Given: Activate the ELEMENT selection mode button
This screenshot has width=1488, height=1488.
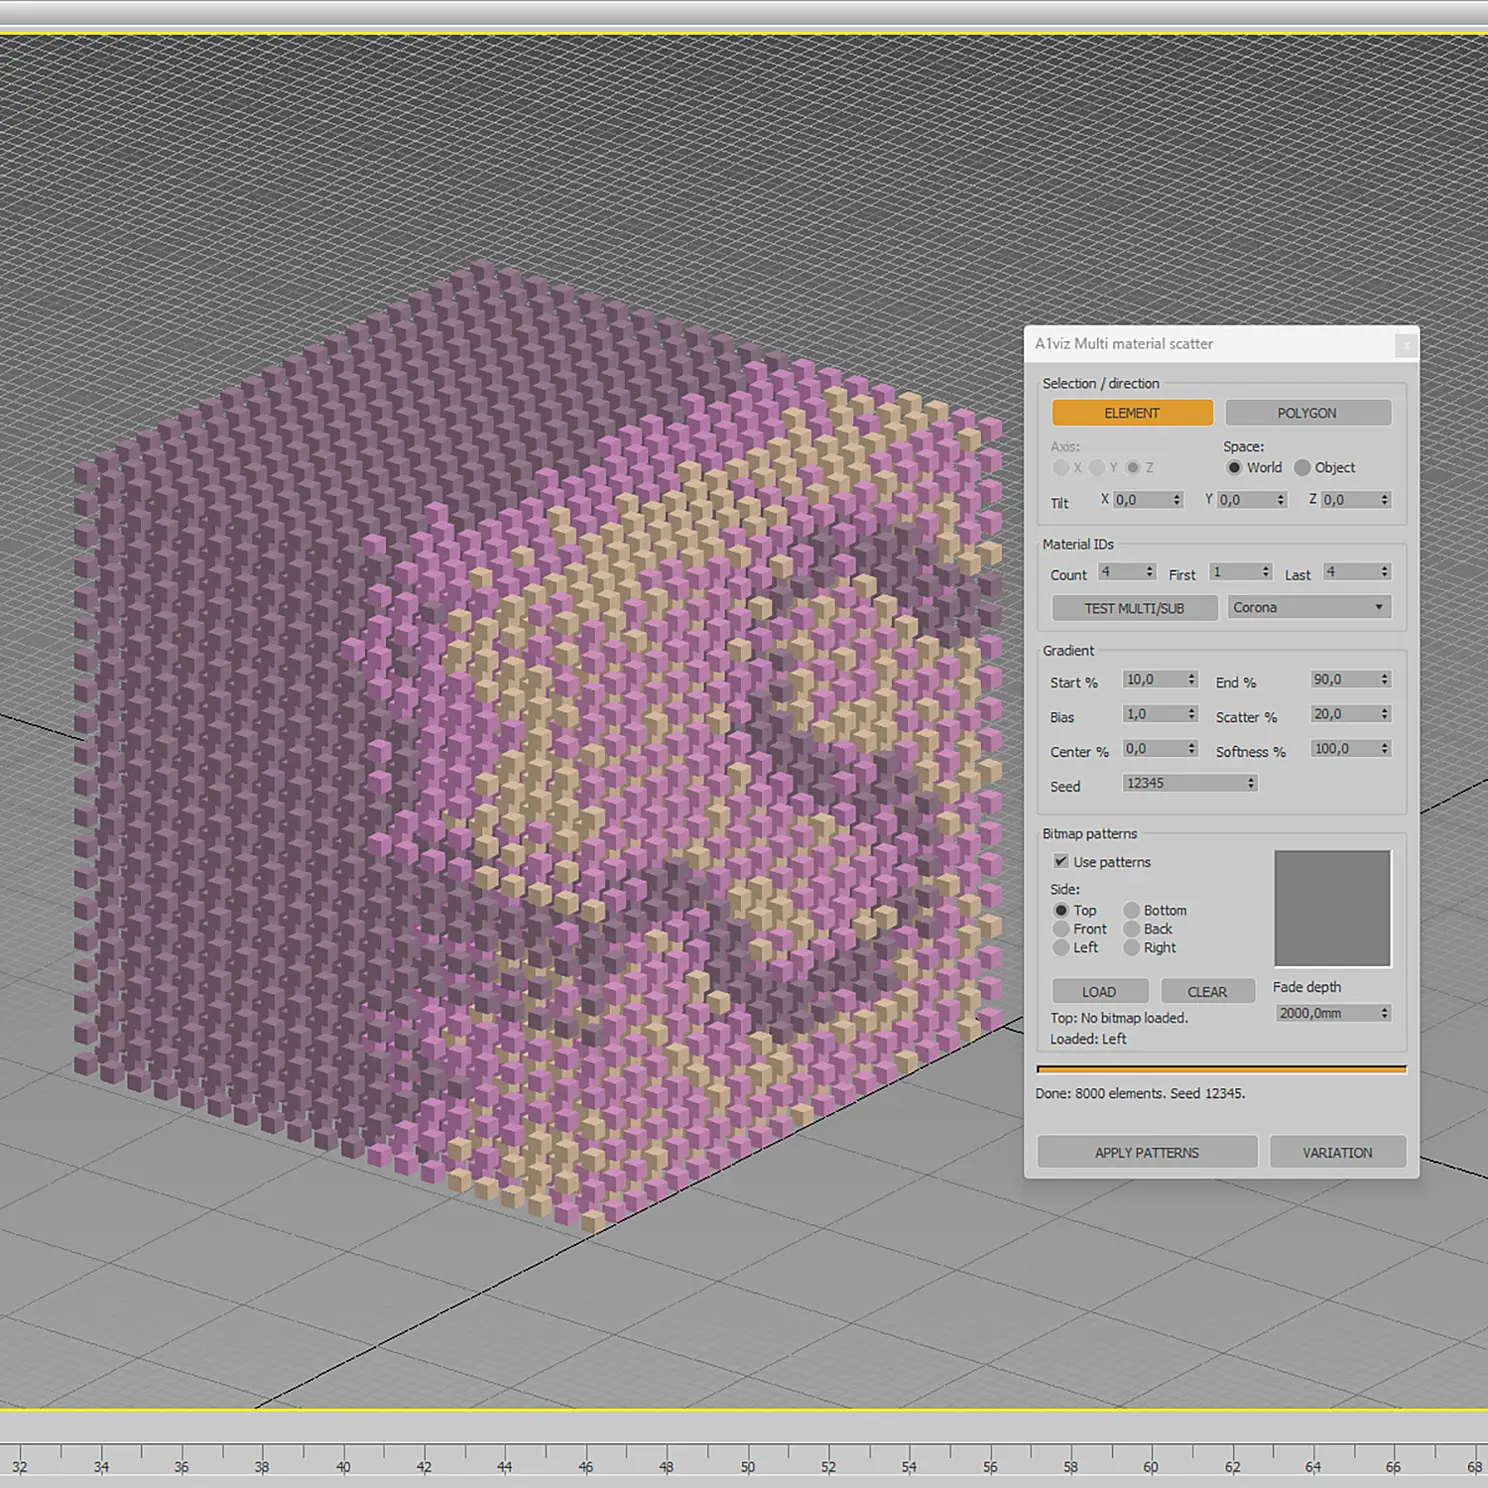Looking at the screenshot, I should pos(1132,413).
